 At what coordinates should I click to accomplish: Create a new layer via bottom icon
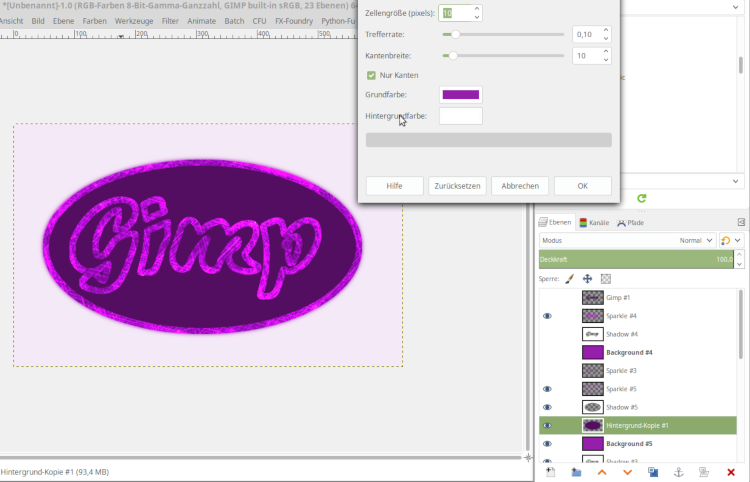[x=550, y=471]
